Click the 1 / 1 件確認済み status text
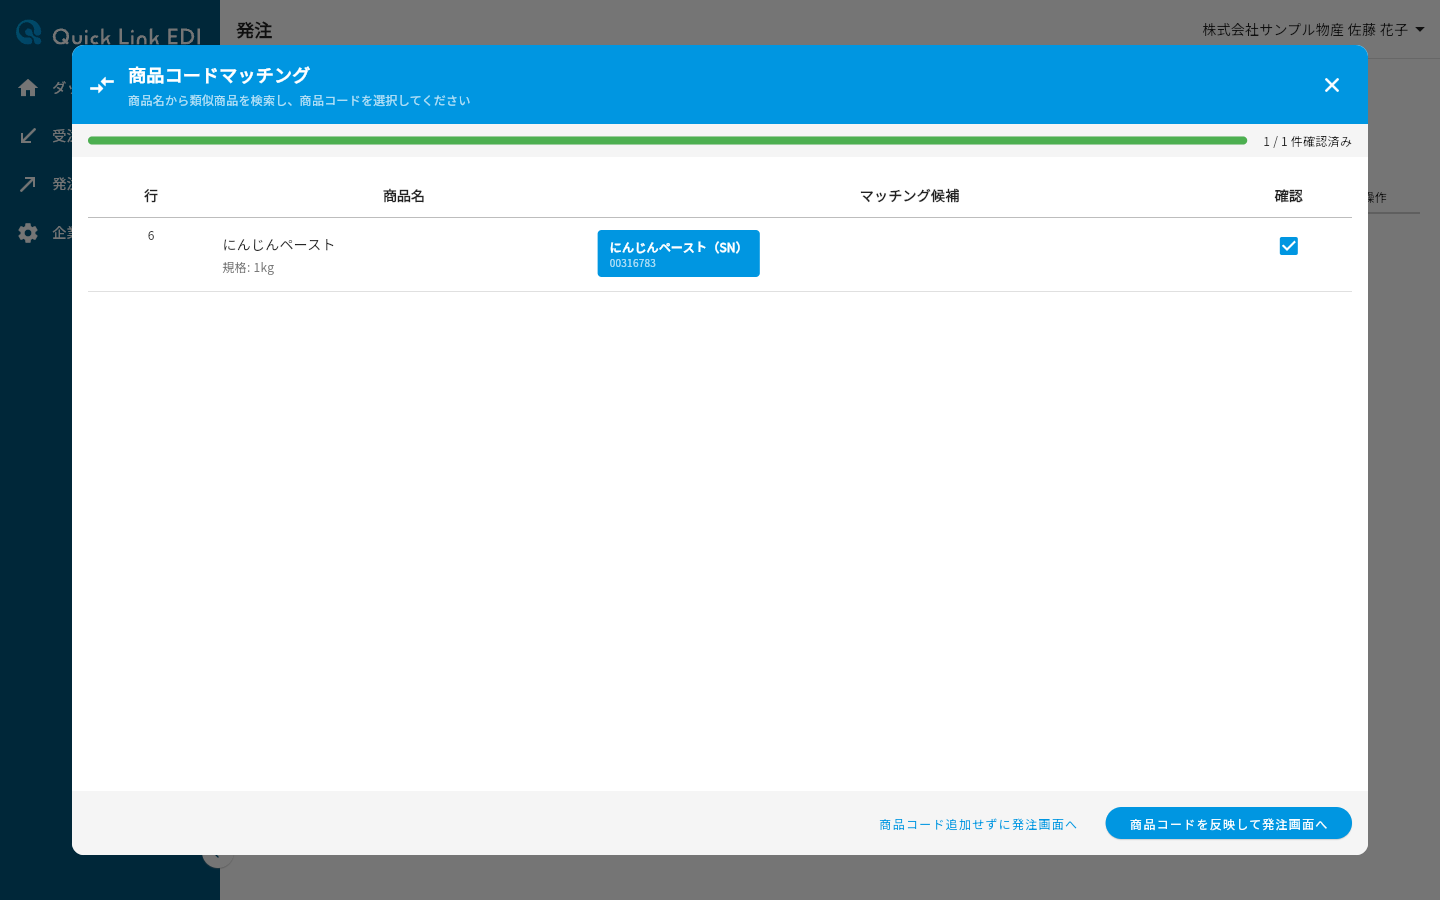Screen dimensions: 1440x900 click(x=1307, y=142)
